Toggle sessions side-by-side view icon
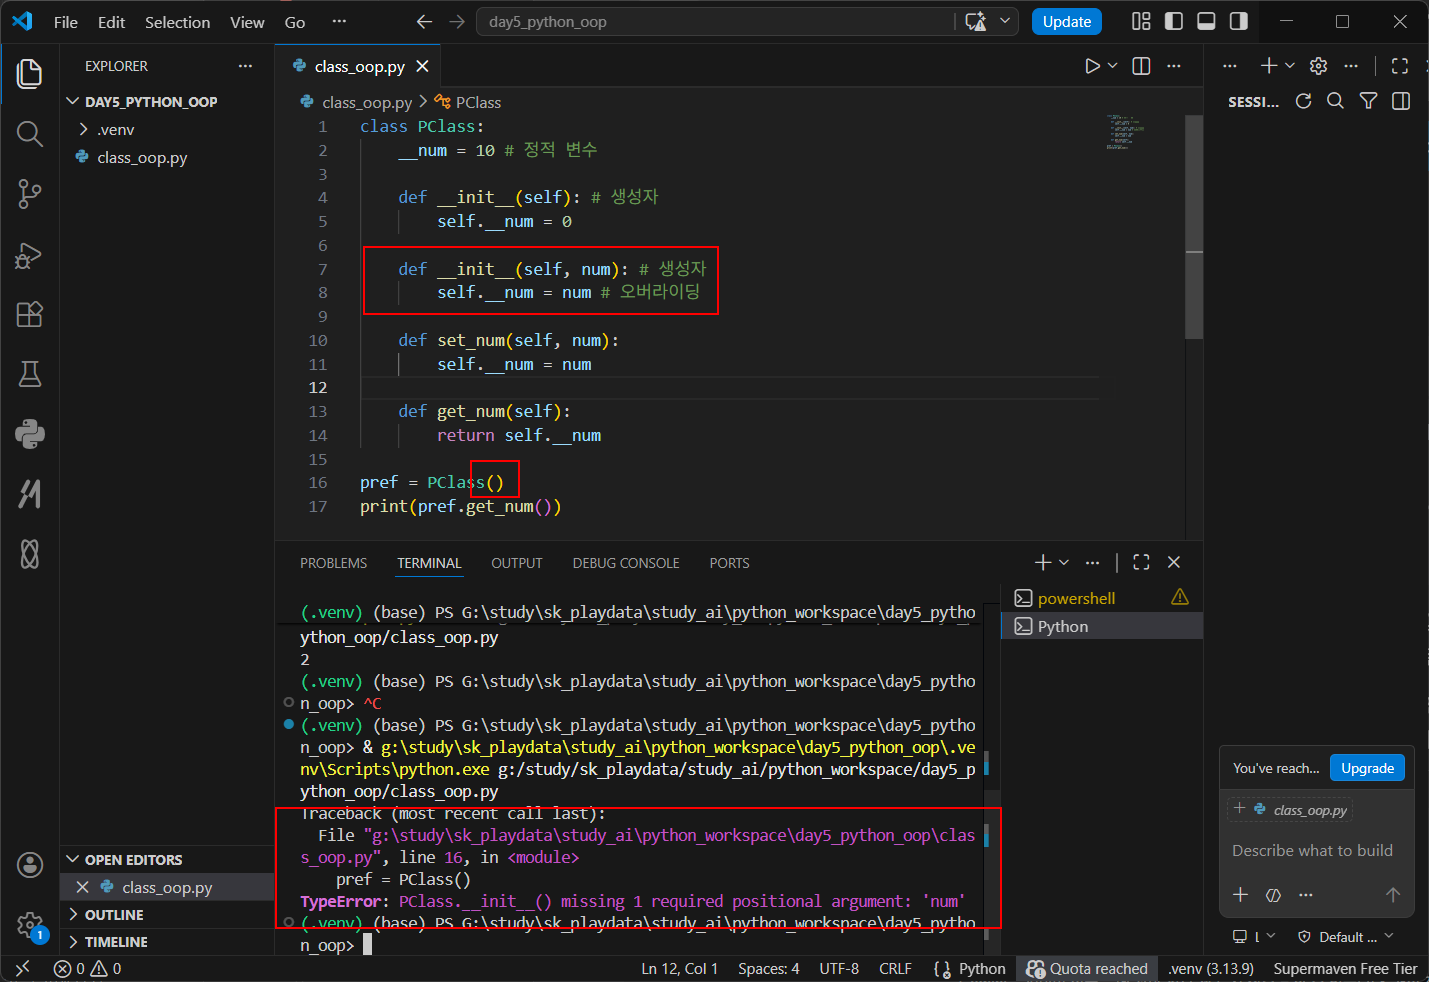This screenshot has height=982, width=1429. pos(1401,101)
